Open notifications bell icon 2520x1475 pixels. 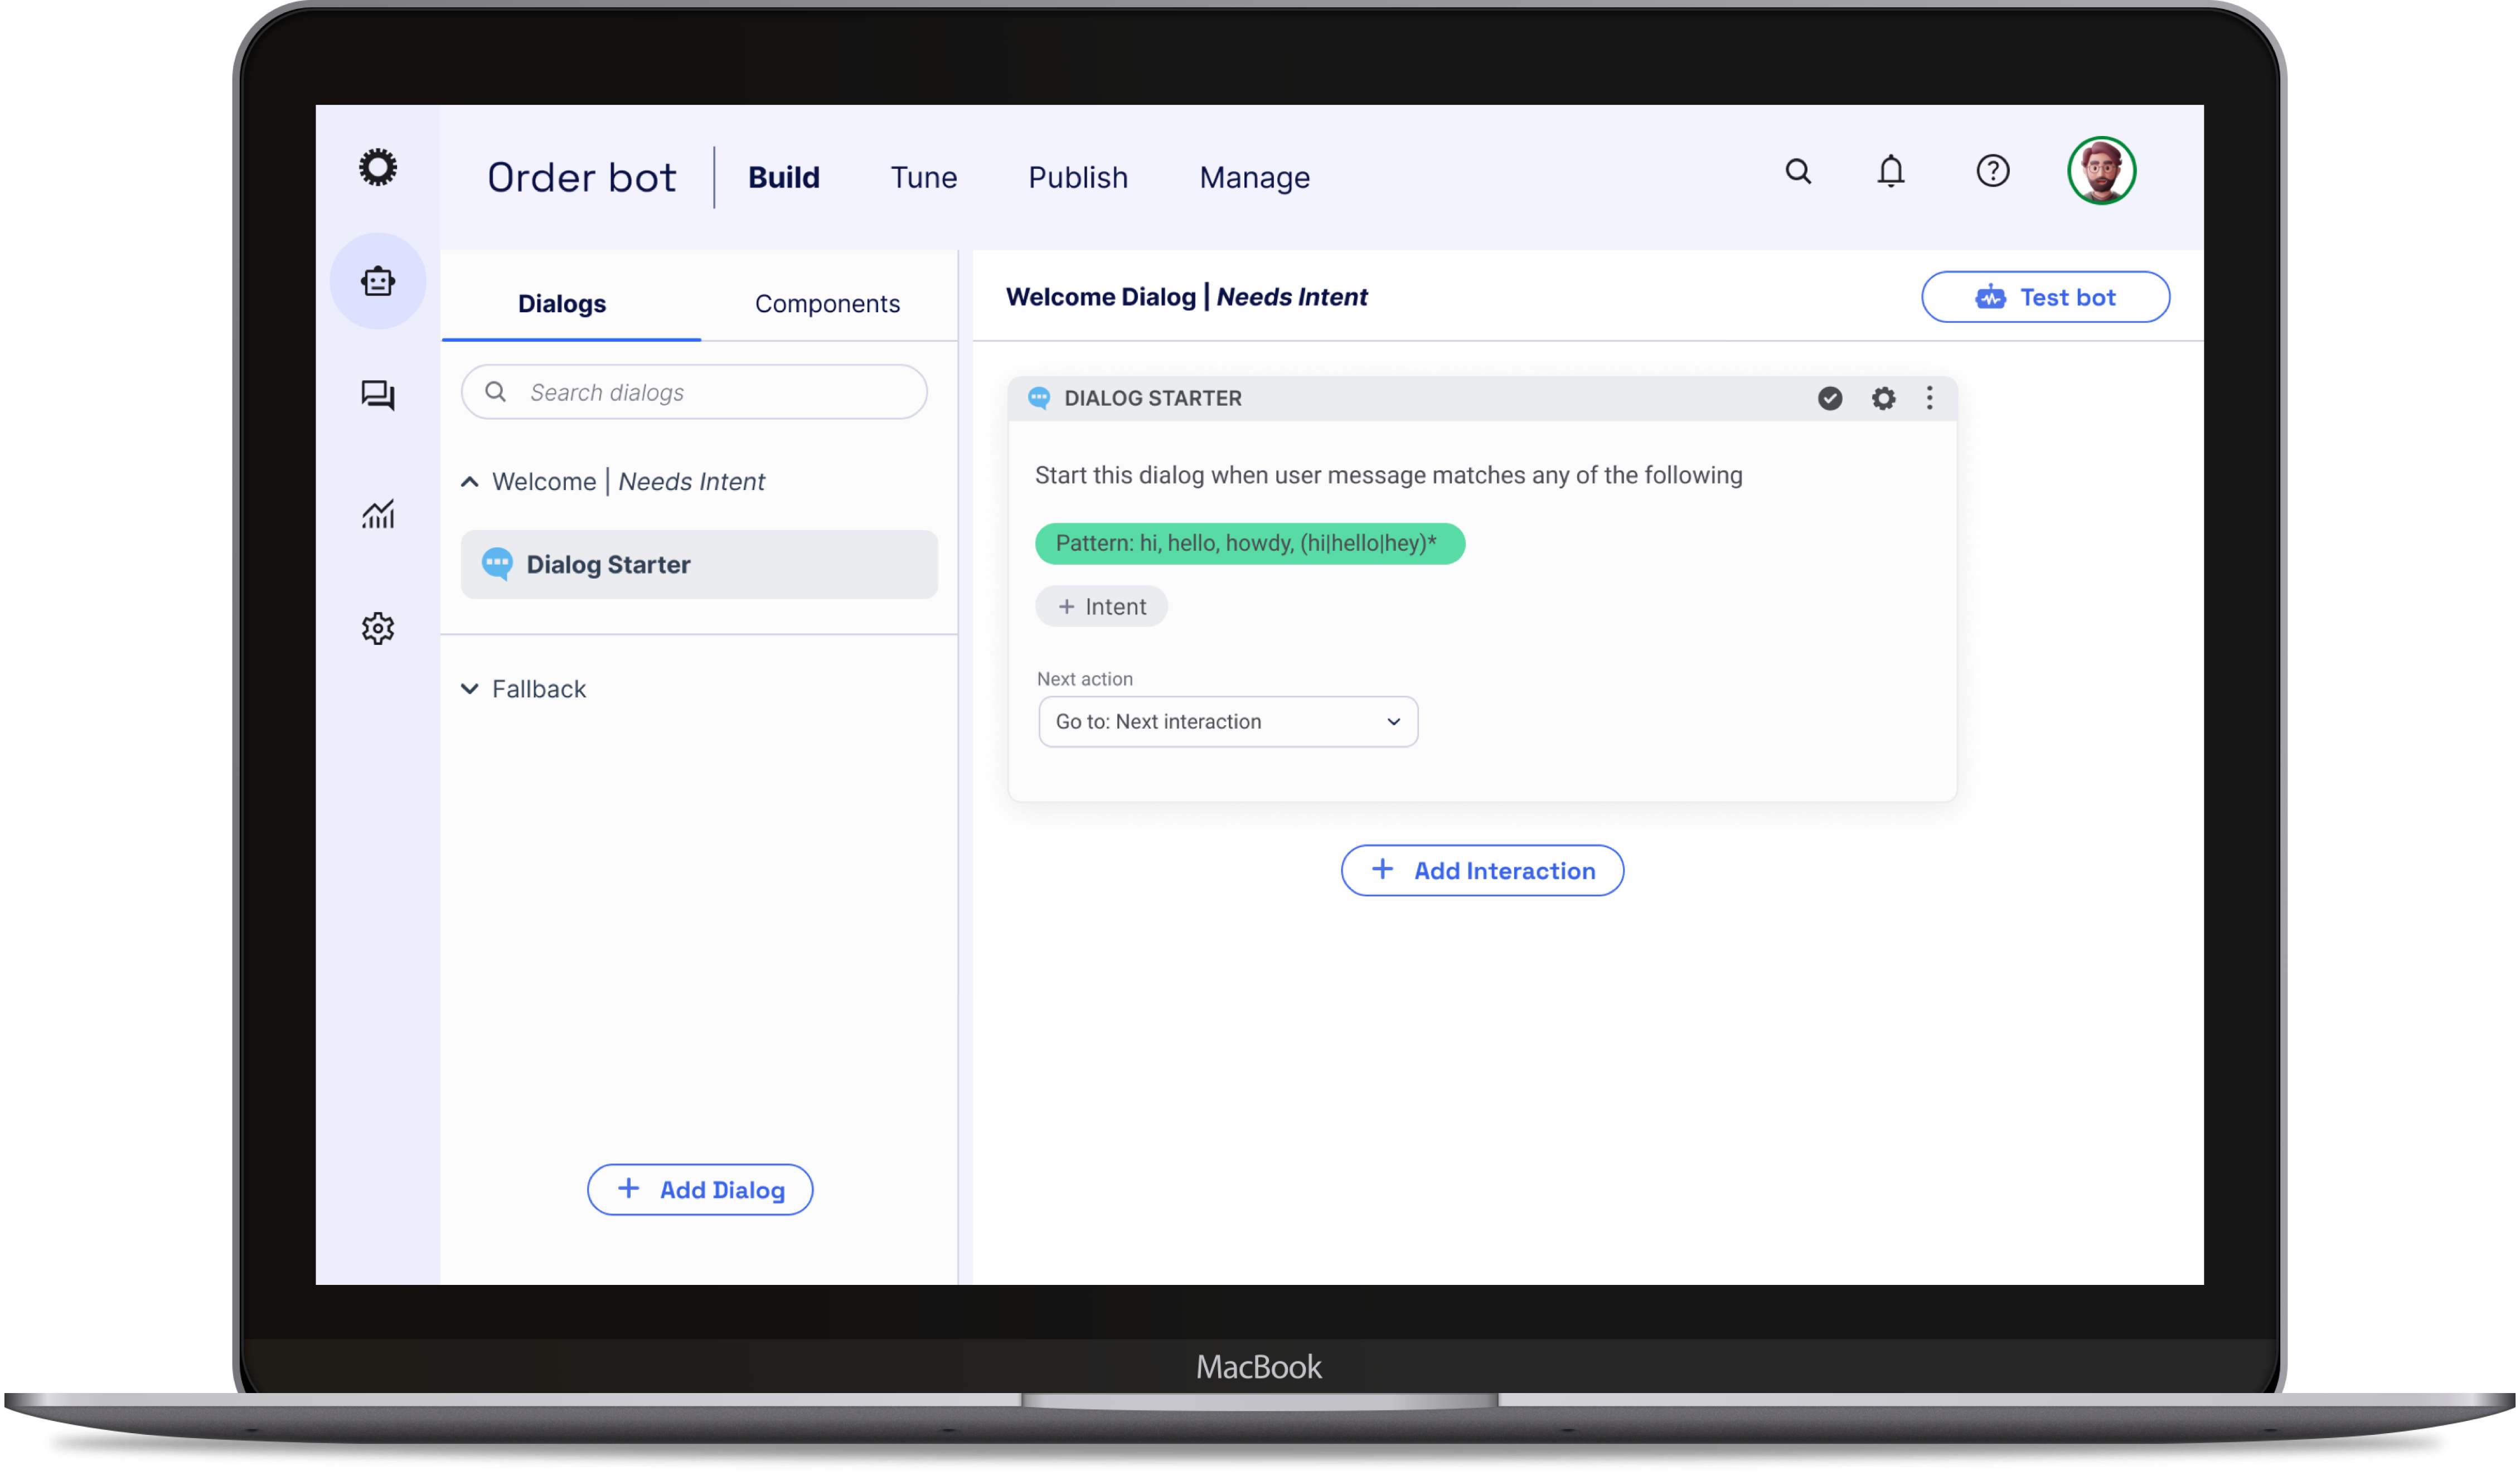1890,172
